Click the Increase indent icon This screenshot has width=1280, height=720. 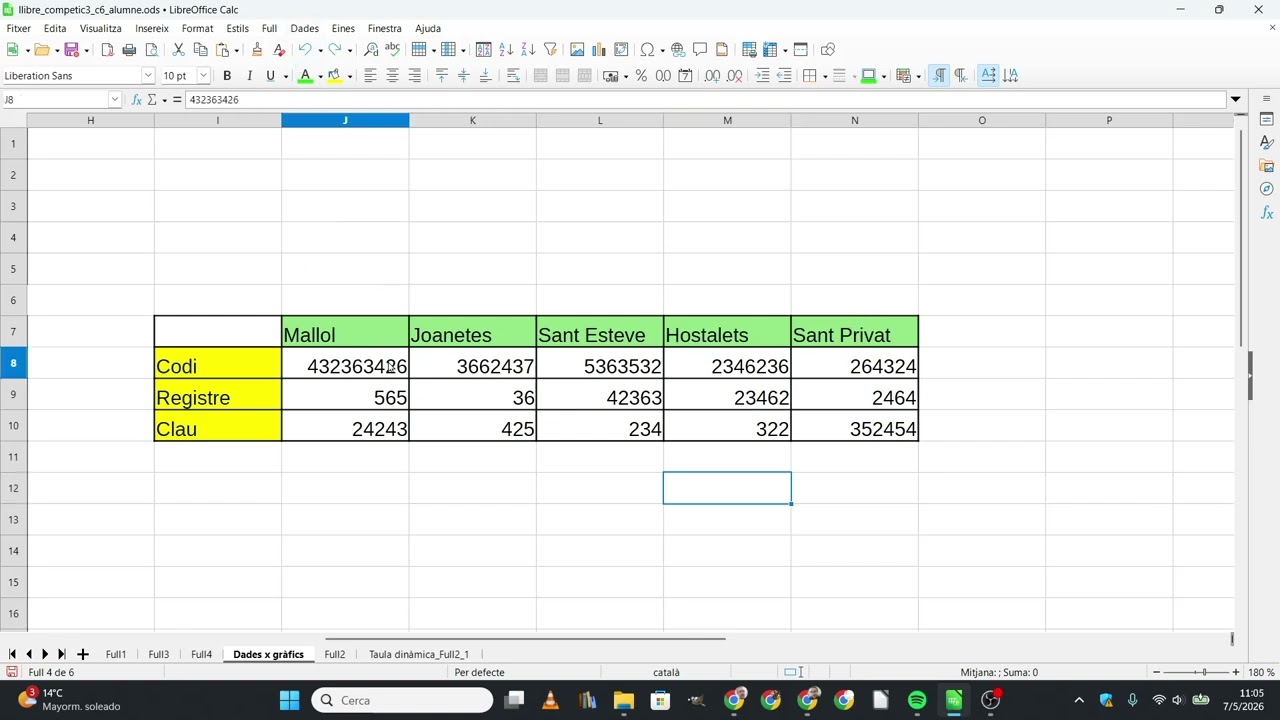[762, 76]
